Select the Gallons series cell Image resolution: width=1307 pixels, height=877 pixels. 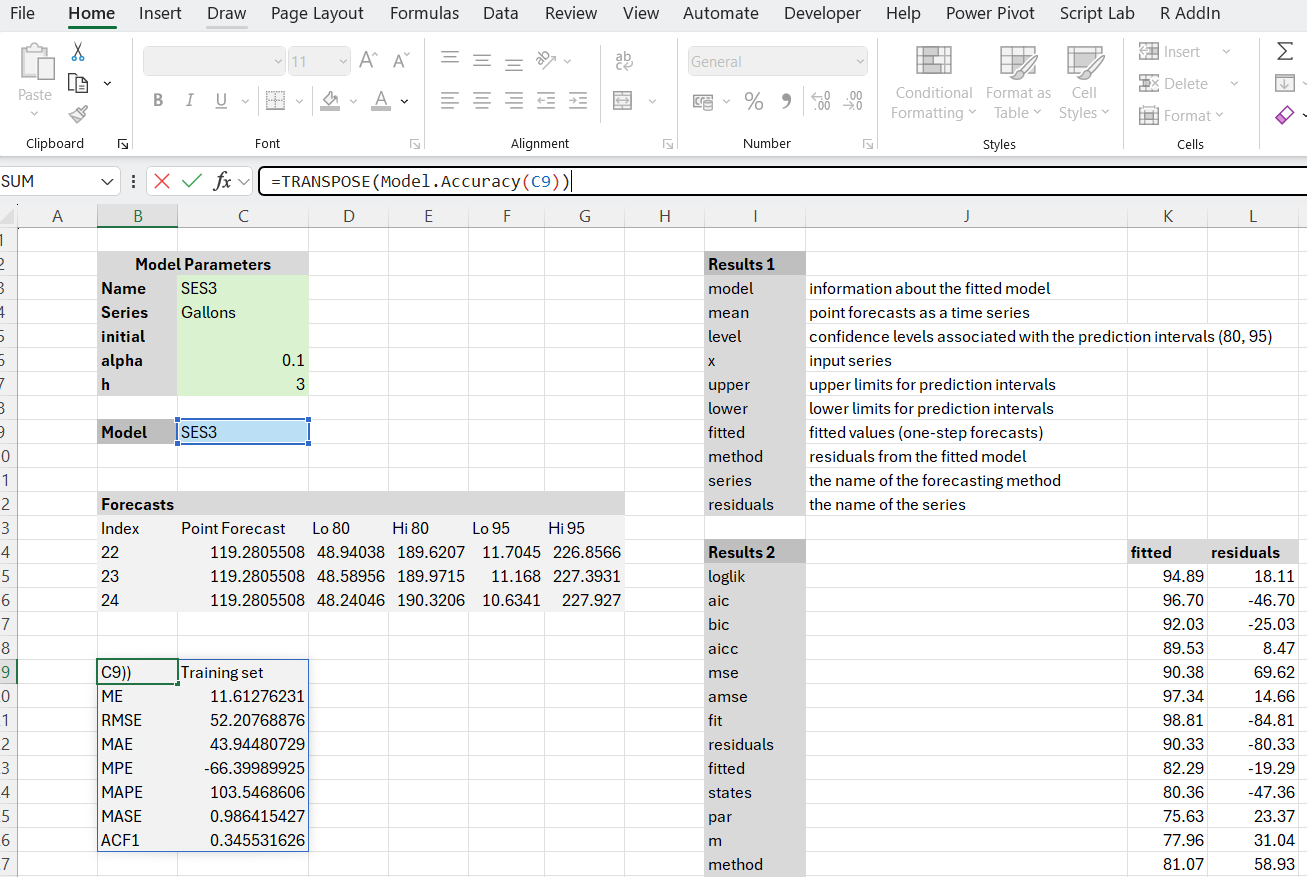243,312
